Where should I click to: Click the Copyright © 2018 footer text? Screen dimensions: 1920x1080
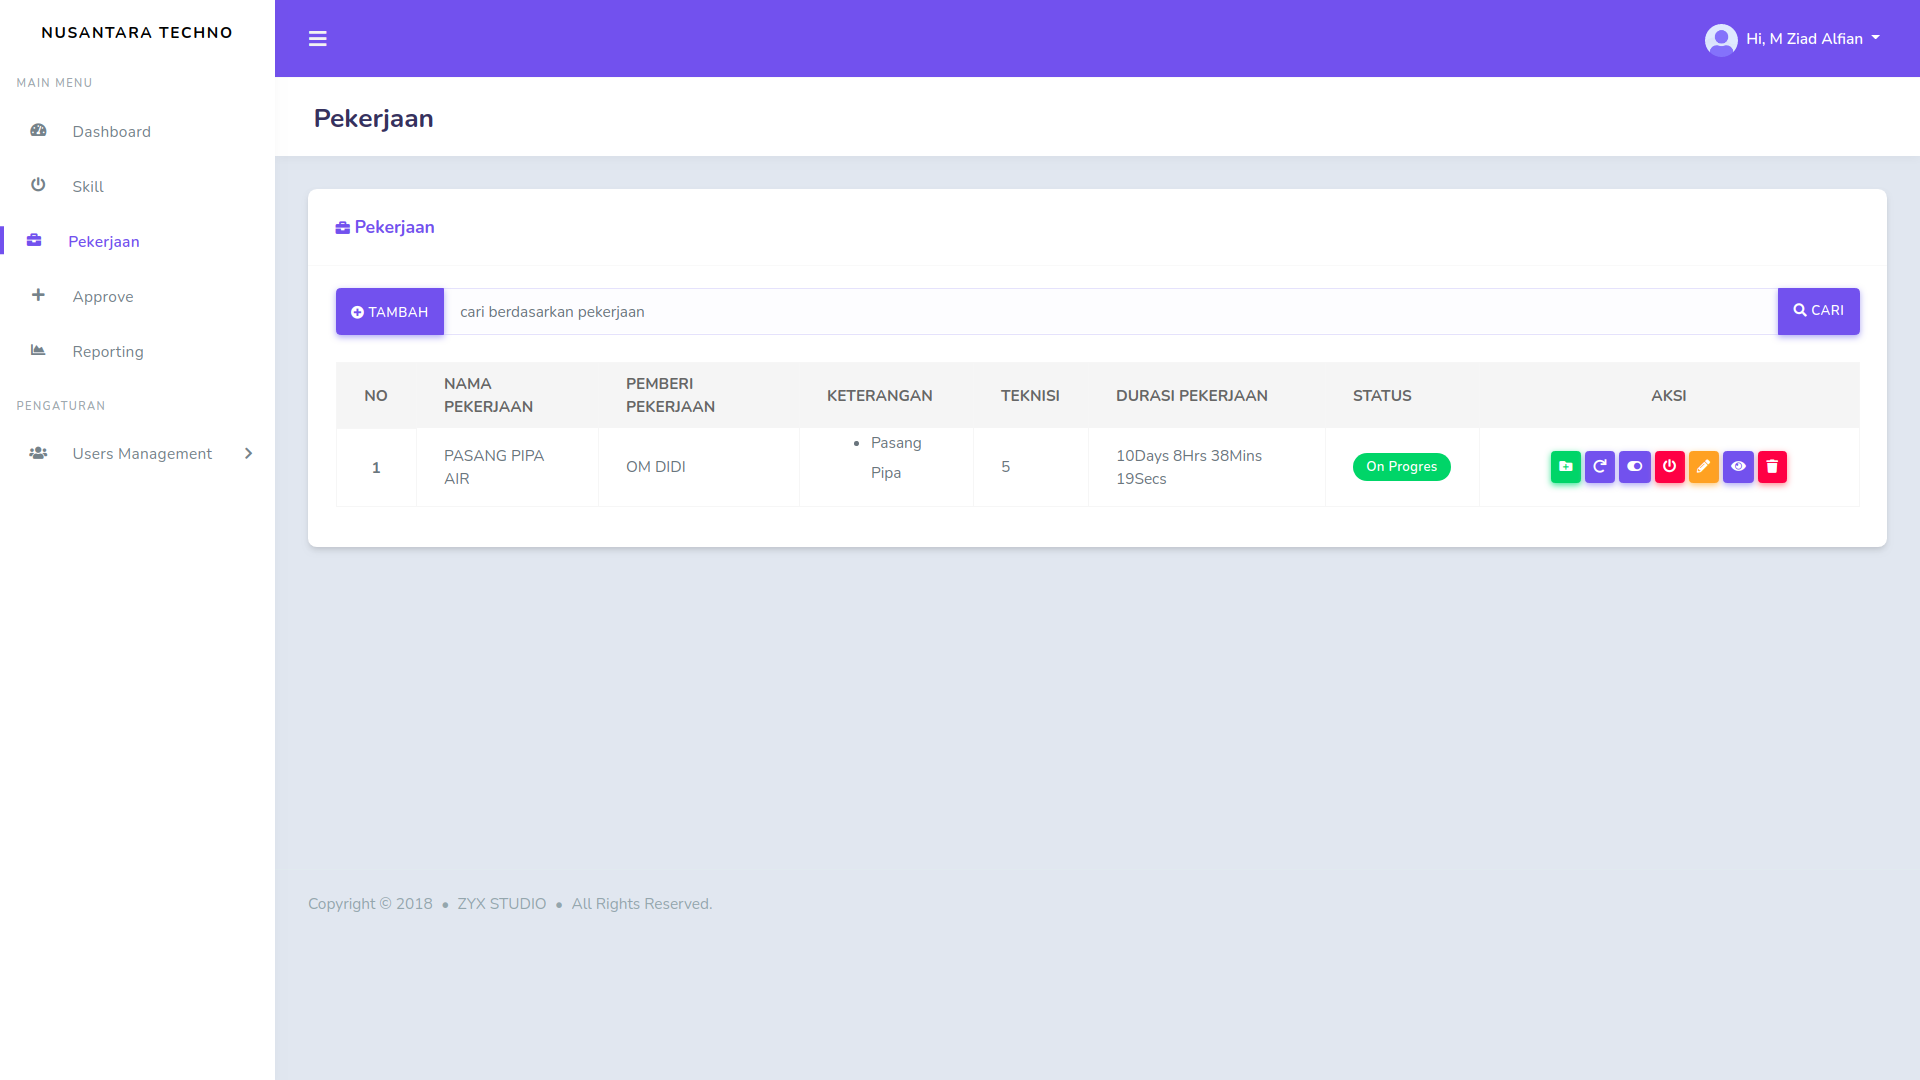tap(370, 904)
